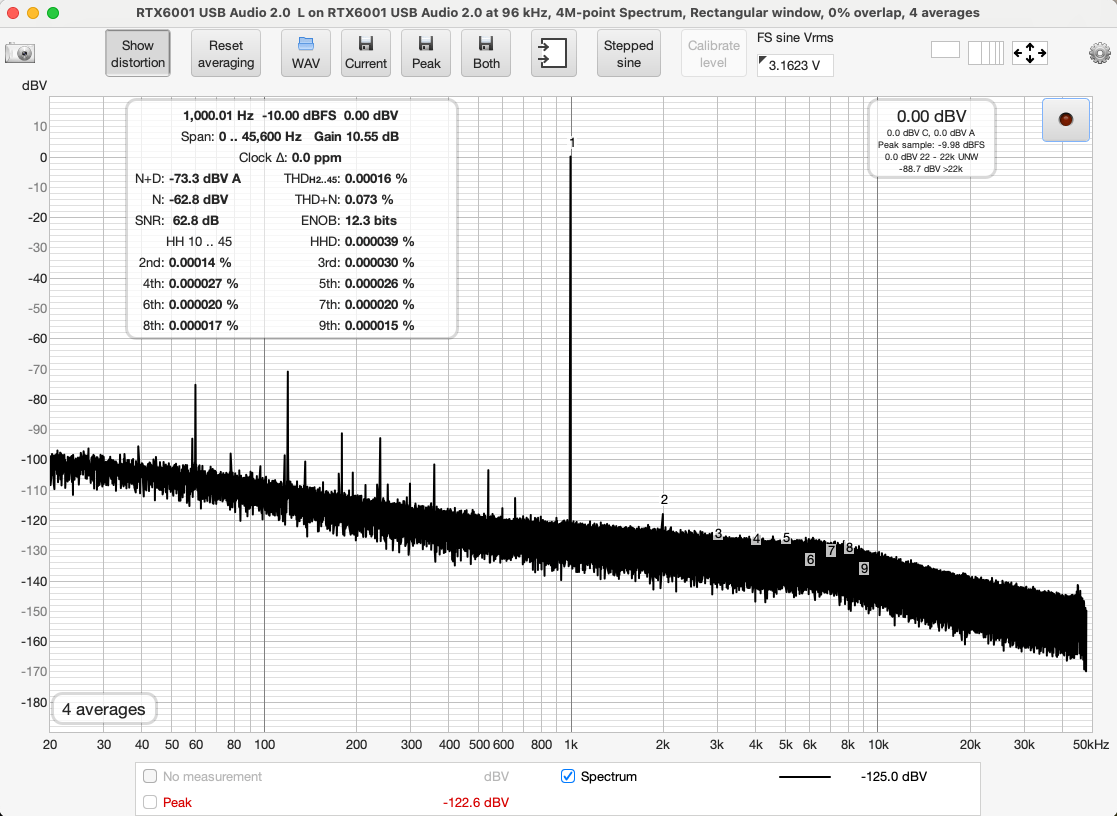
Task: Edit the FS sine Vrms field
Action: point(795,65)
